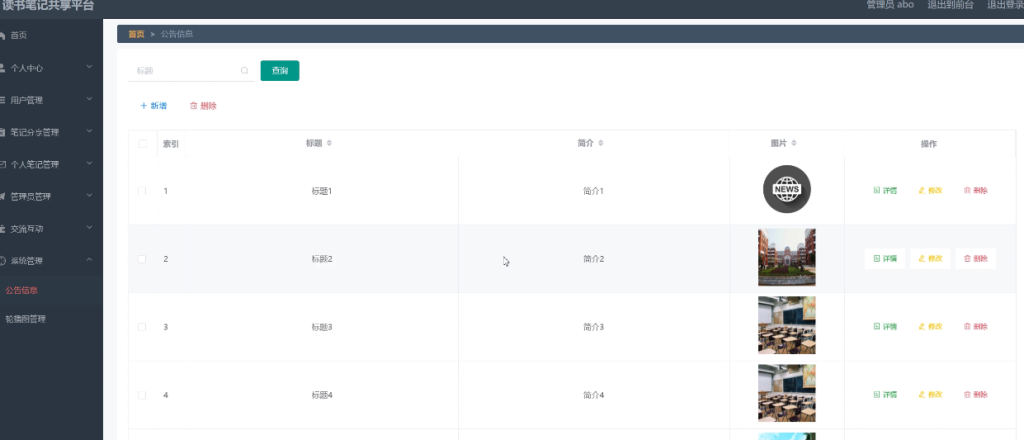Click the 新增 add button
This screenshot has height=440, width=1024.
[x=154, y=106]
